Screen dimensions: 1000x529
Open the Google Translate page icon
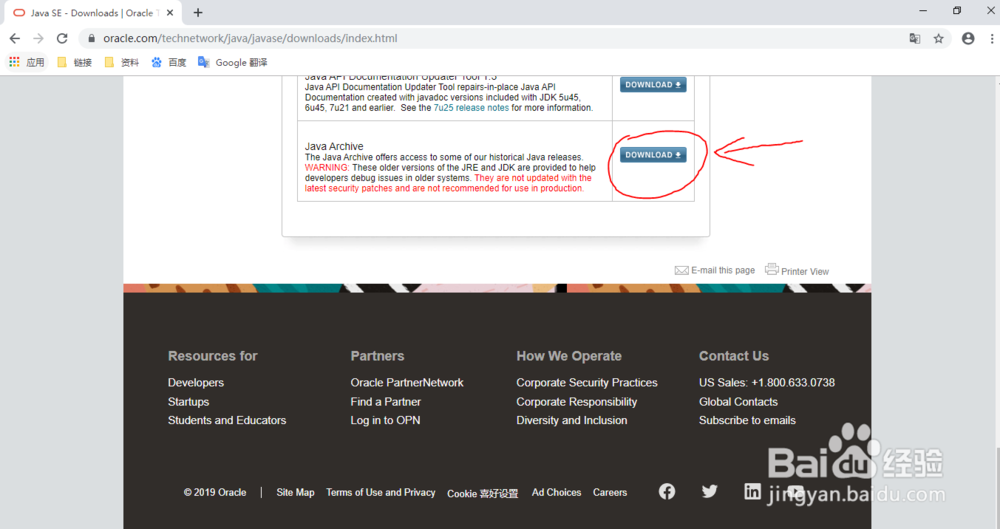click(915, 38)
